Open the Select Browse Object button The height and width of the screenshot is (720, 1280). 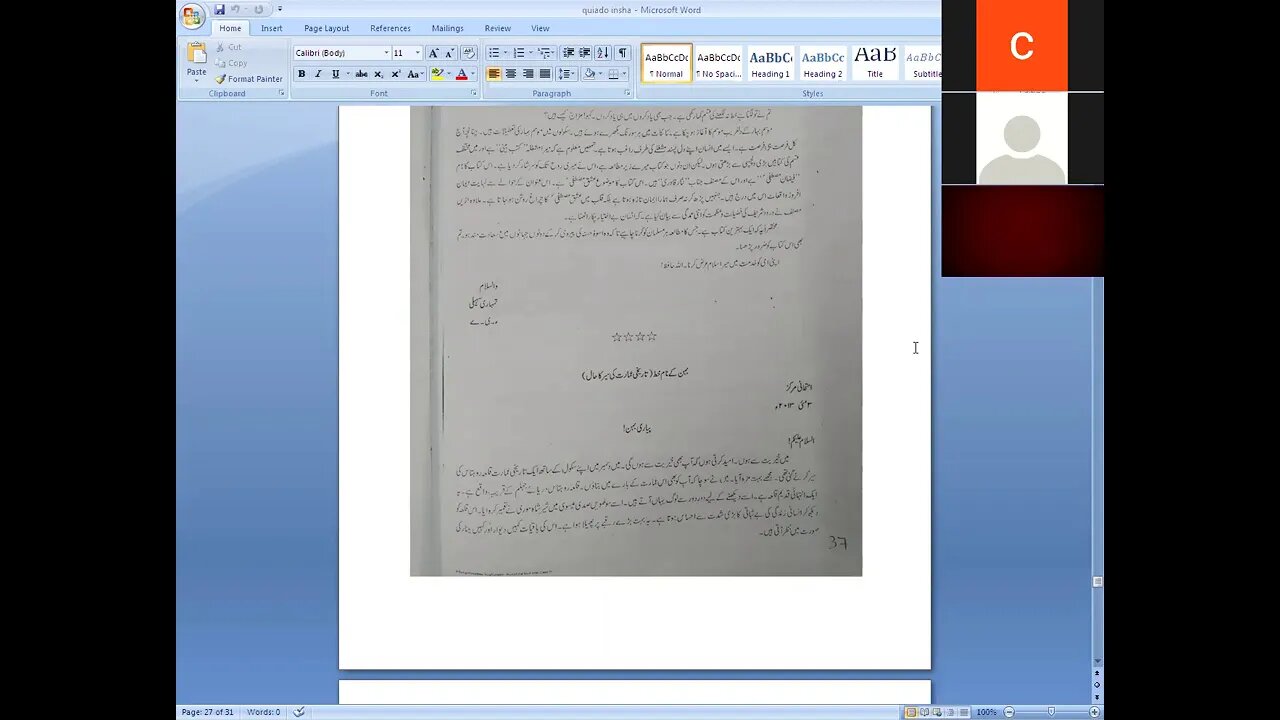pyautogui.click(x=1097, y=685)
